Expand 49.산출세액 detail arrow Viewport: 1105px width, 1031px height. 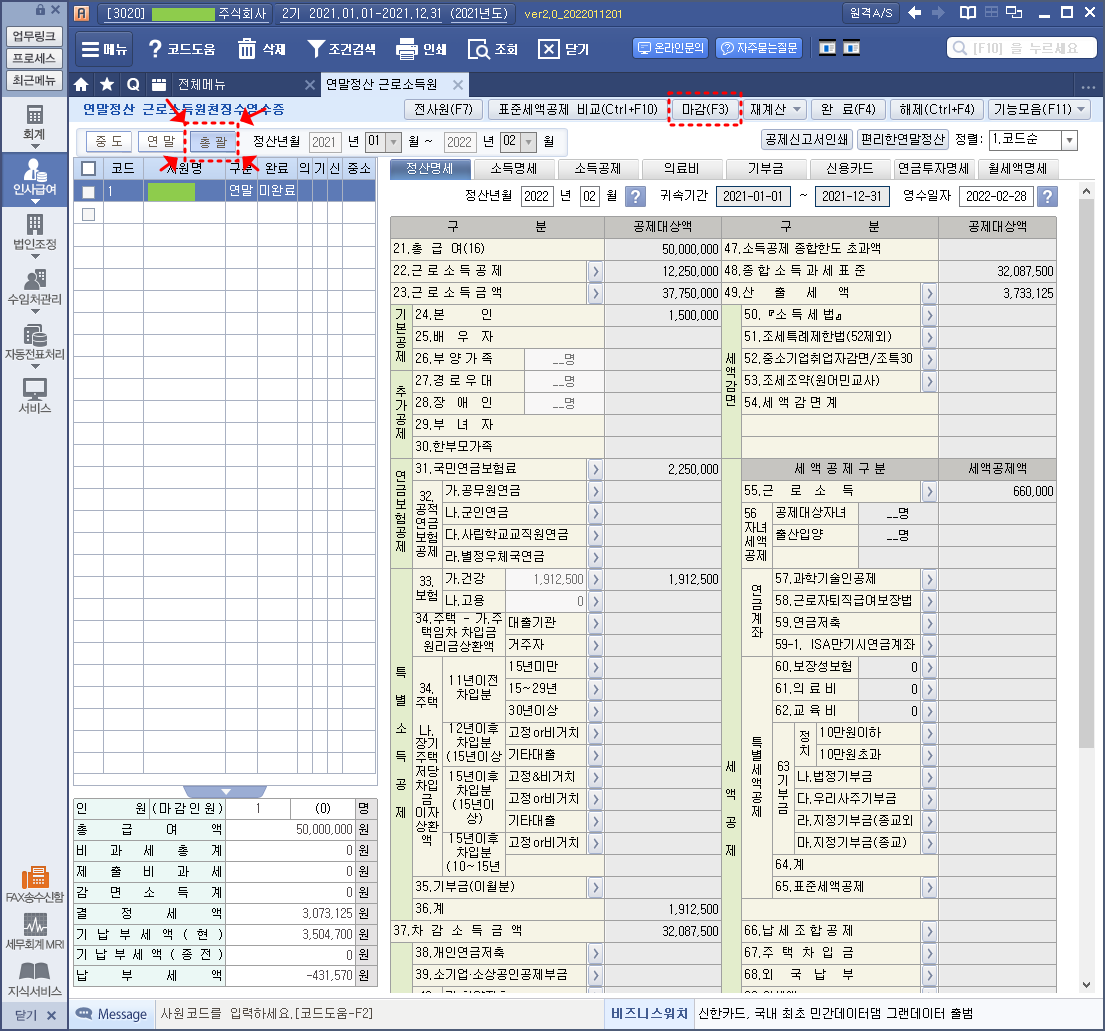click(x=930, y=293)
